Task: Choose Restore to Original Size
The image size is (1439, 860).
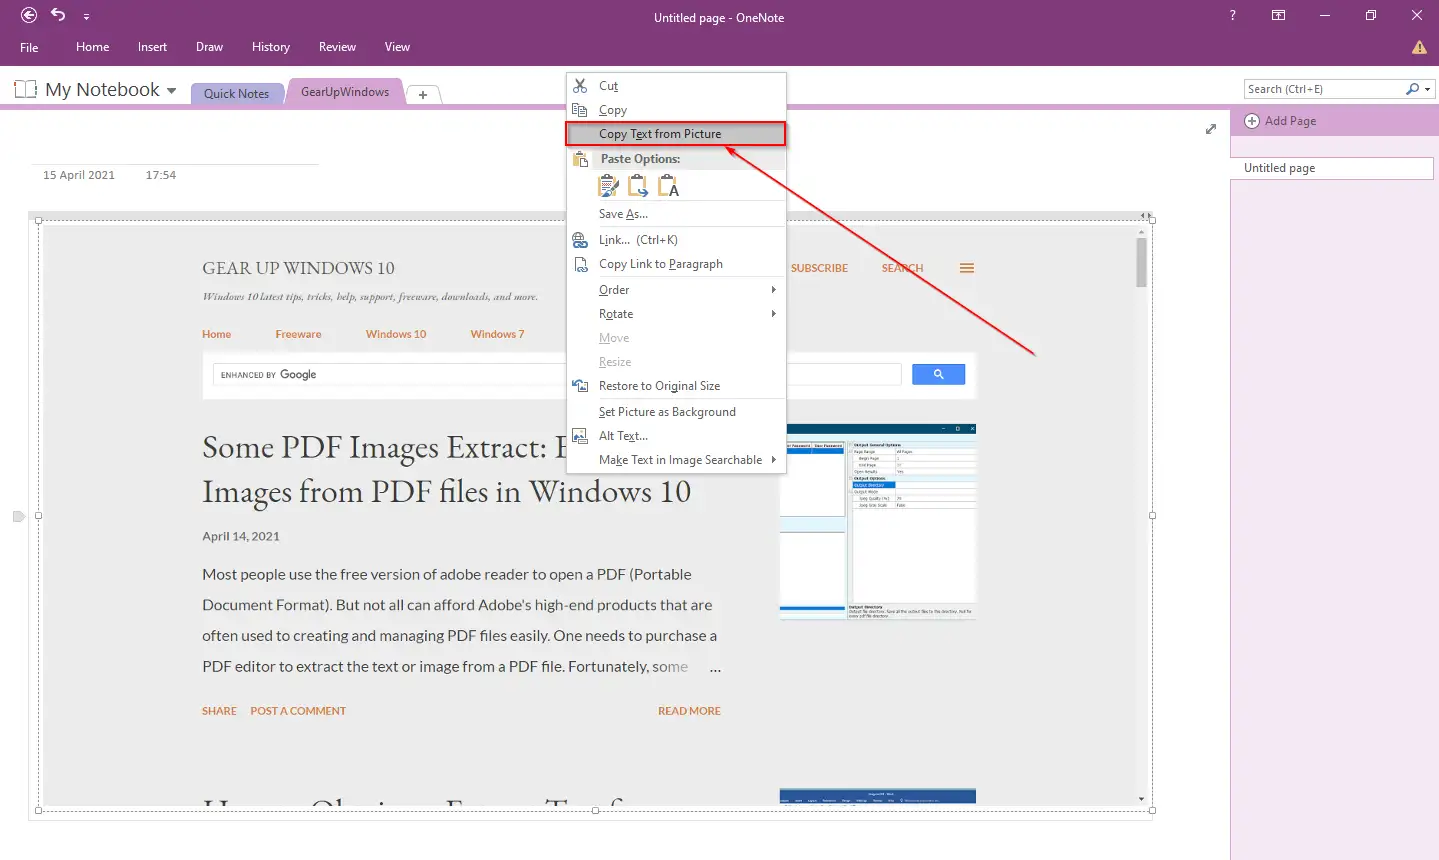Action: click(x=676, y=386)
